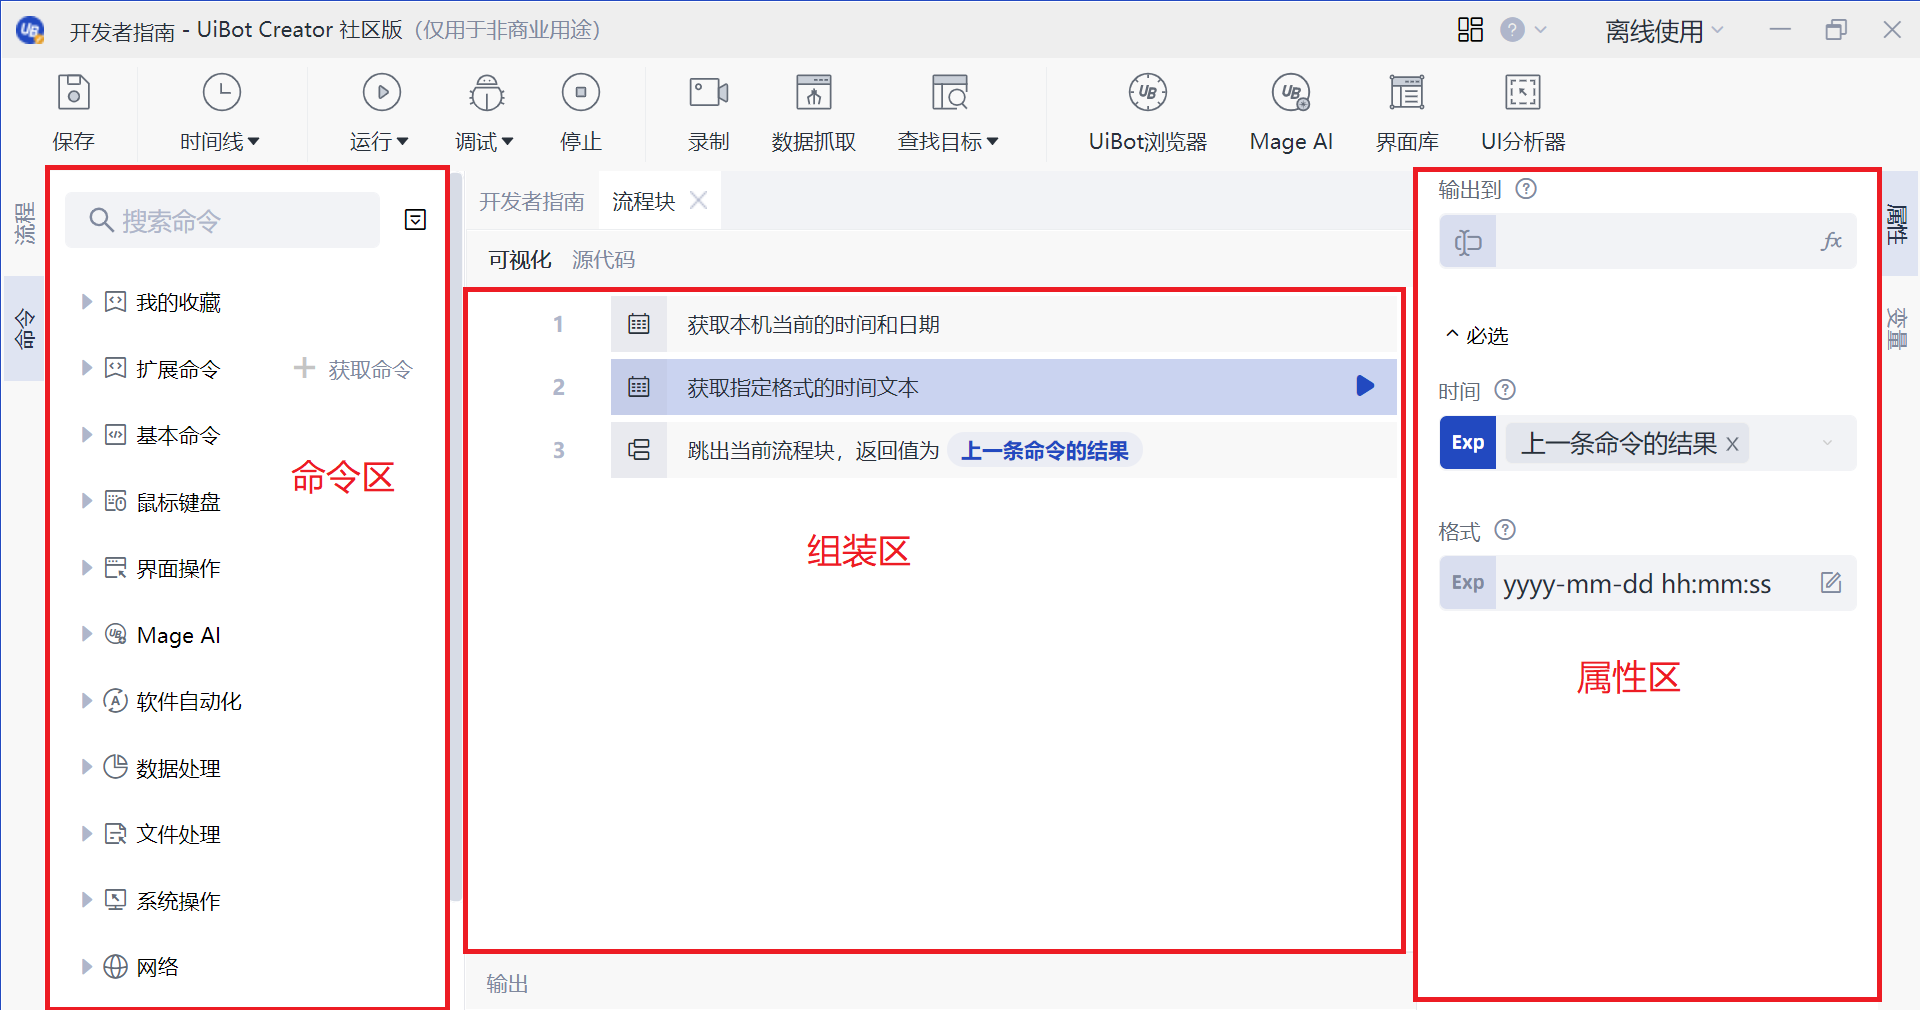The image size is (1920, 1010).
Task: Open the 时间 value dropdown
Action: click(x=1827, y=443)
